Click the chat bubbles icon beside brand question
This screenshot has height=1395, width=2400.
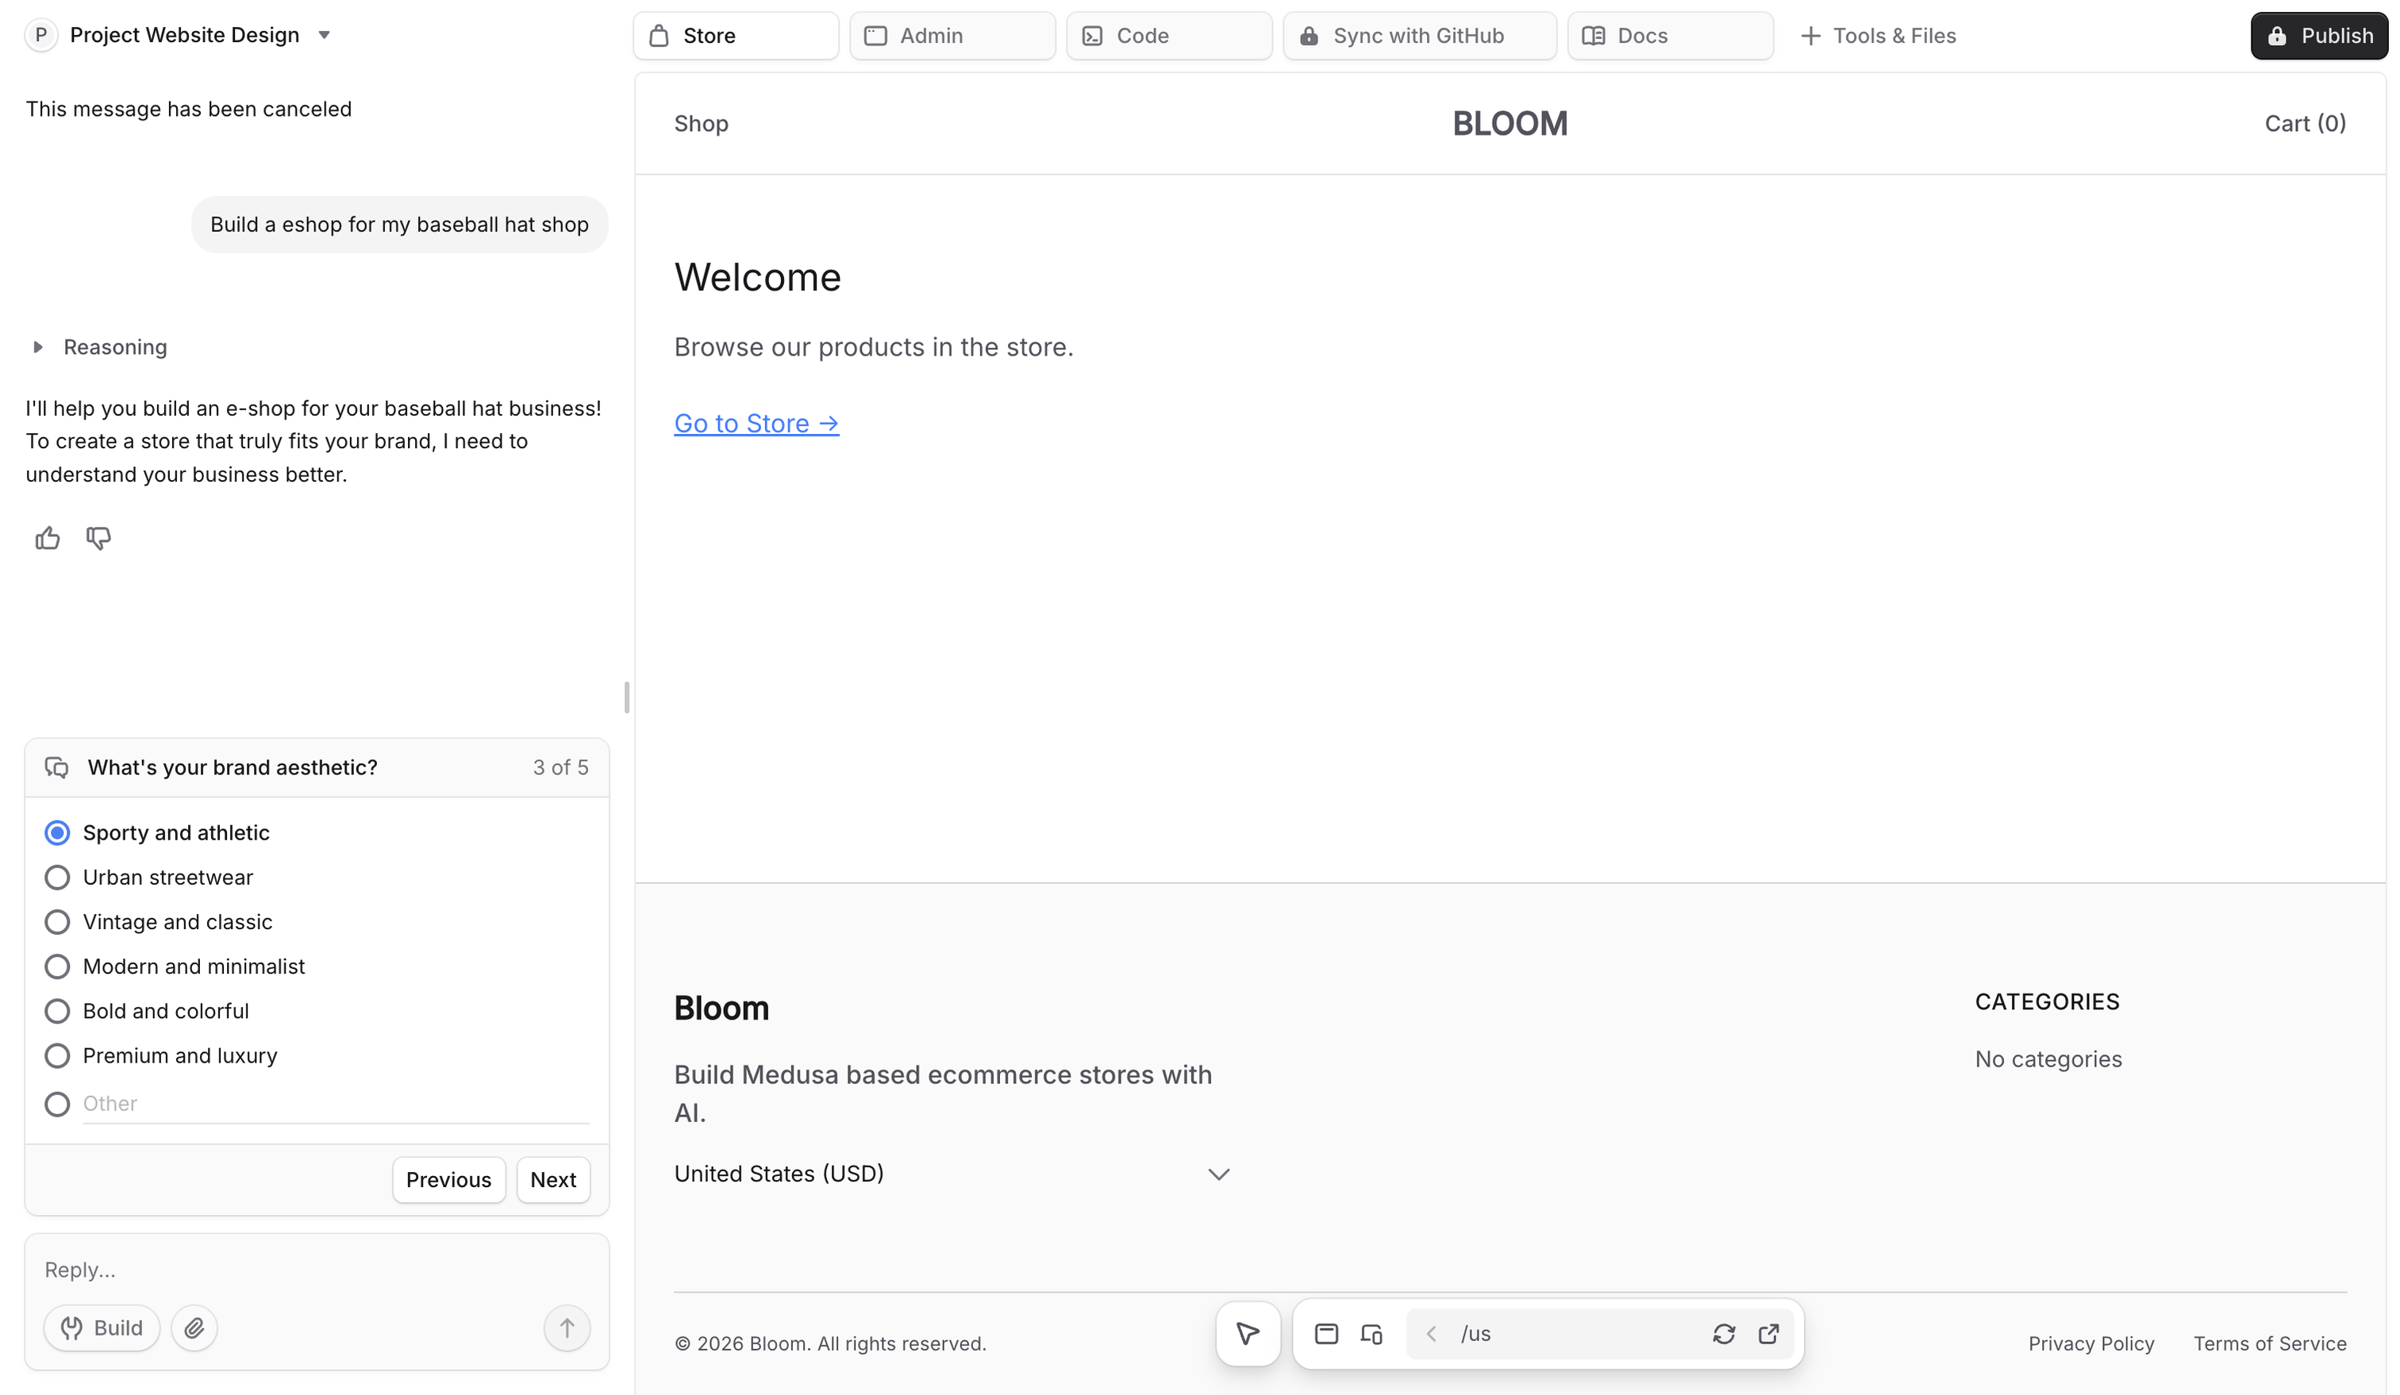click(x=57, y=767)
